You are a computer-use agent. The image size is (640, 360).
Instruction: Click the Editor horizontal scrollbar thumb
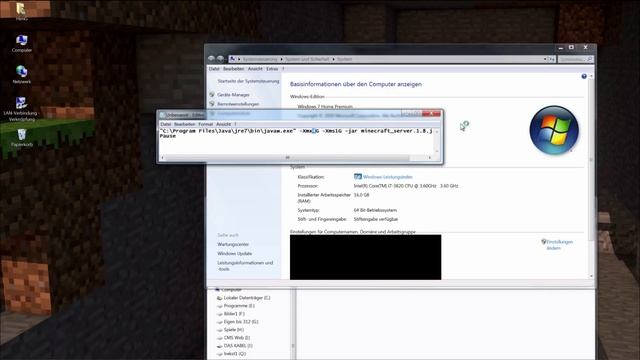288,158
